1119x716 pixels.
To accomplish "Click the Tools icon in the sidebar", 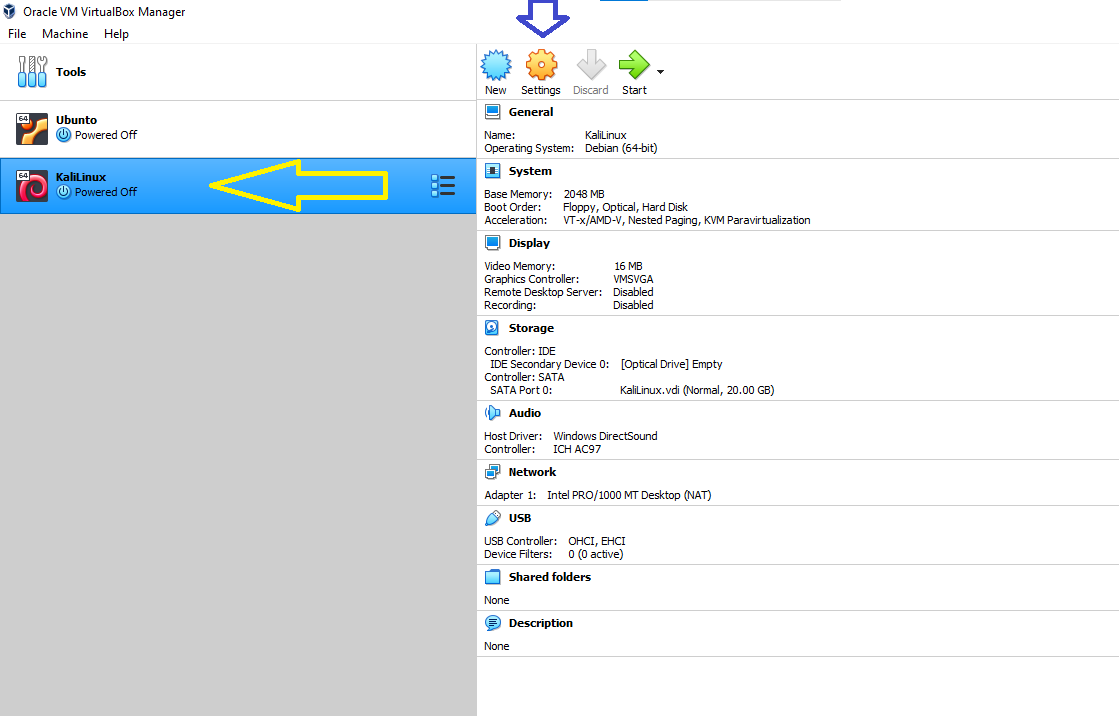I will [32, 71].
